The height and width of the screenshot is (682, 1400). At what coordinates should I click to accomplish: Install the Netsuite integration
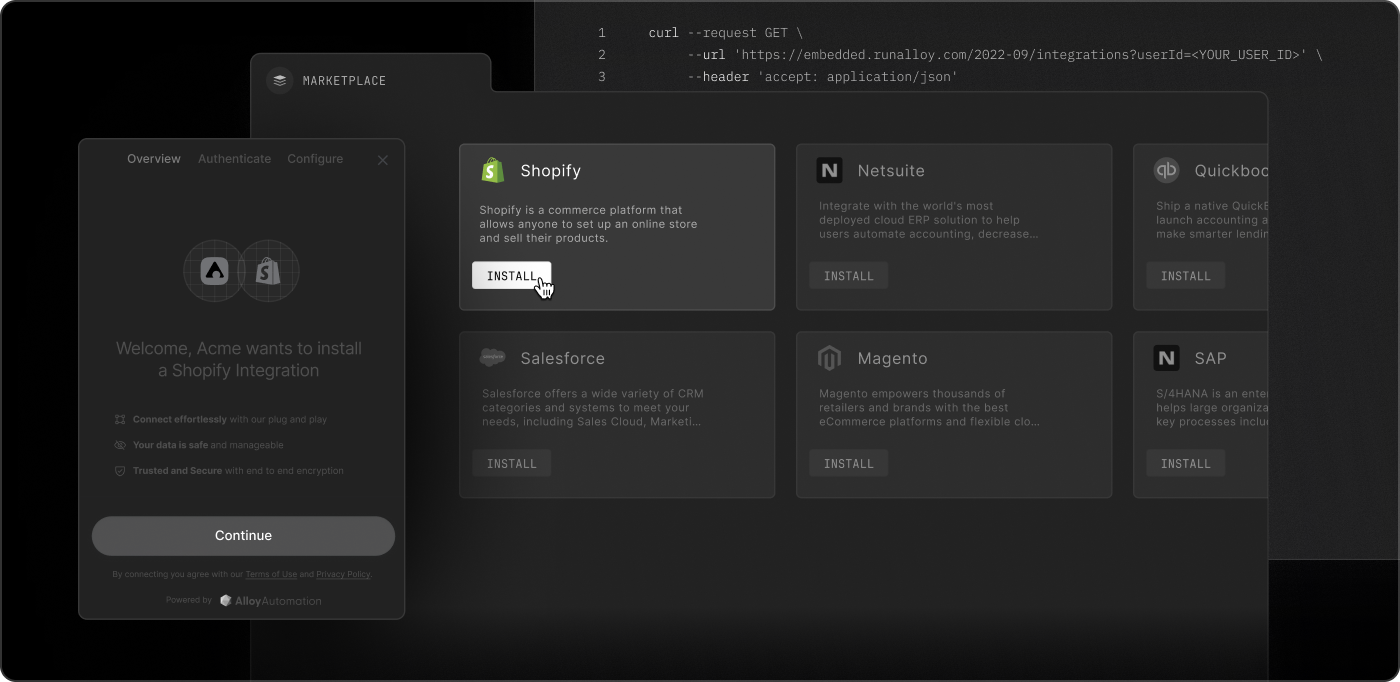848,276
